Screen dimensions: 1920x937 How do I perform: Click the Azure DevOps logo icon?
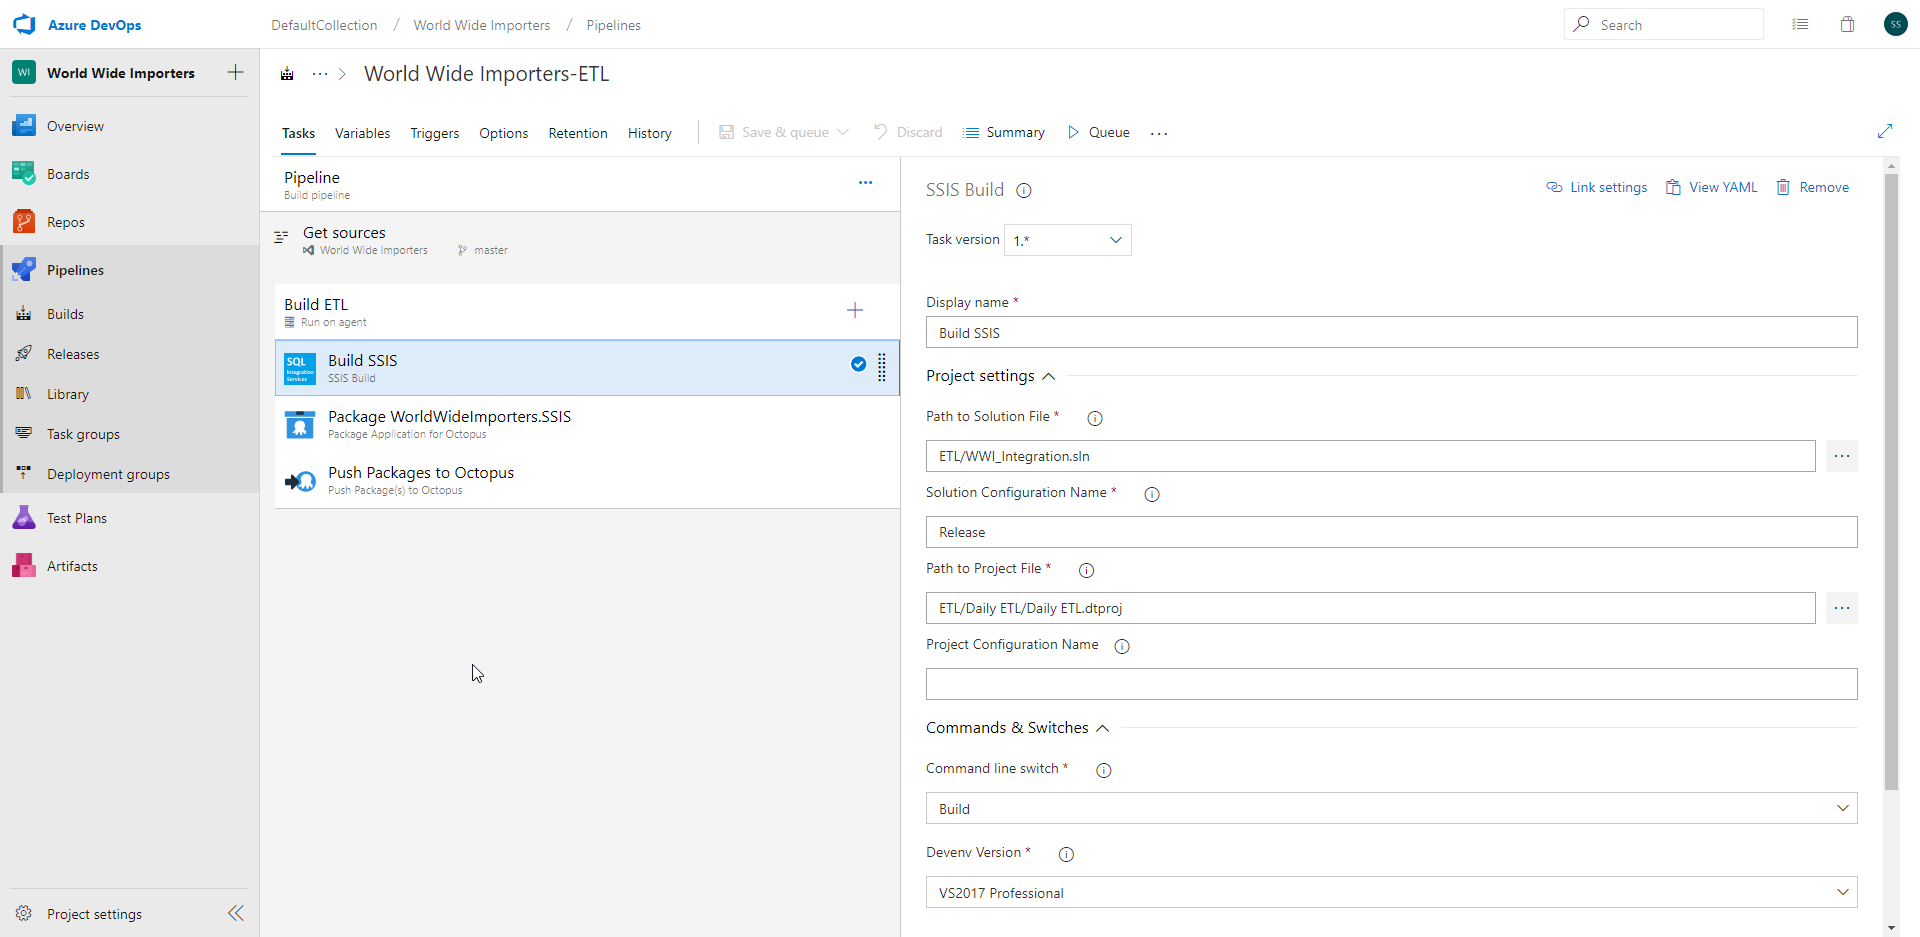[24, 24]
